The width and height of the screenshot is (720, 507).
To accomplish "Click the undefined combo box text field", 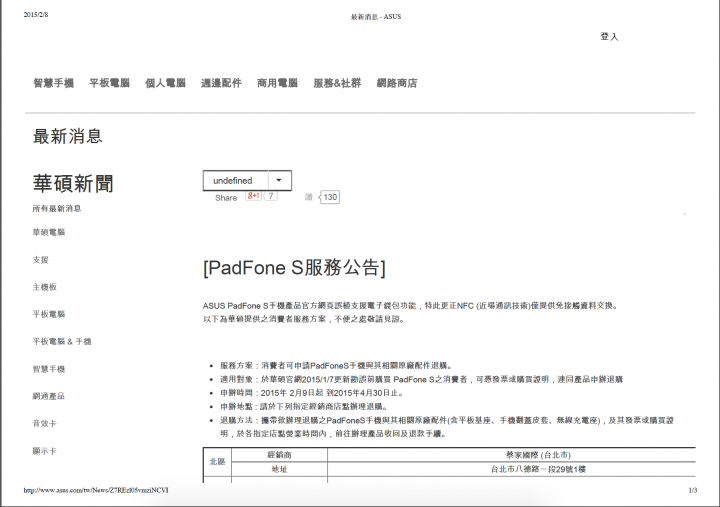I will tap(236, 180).
